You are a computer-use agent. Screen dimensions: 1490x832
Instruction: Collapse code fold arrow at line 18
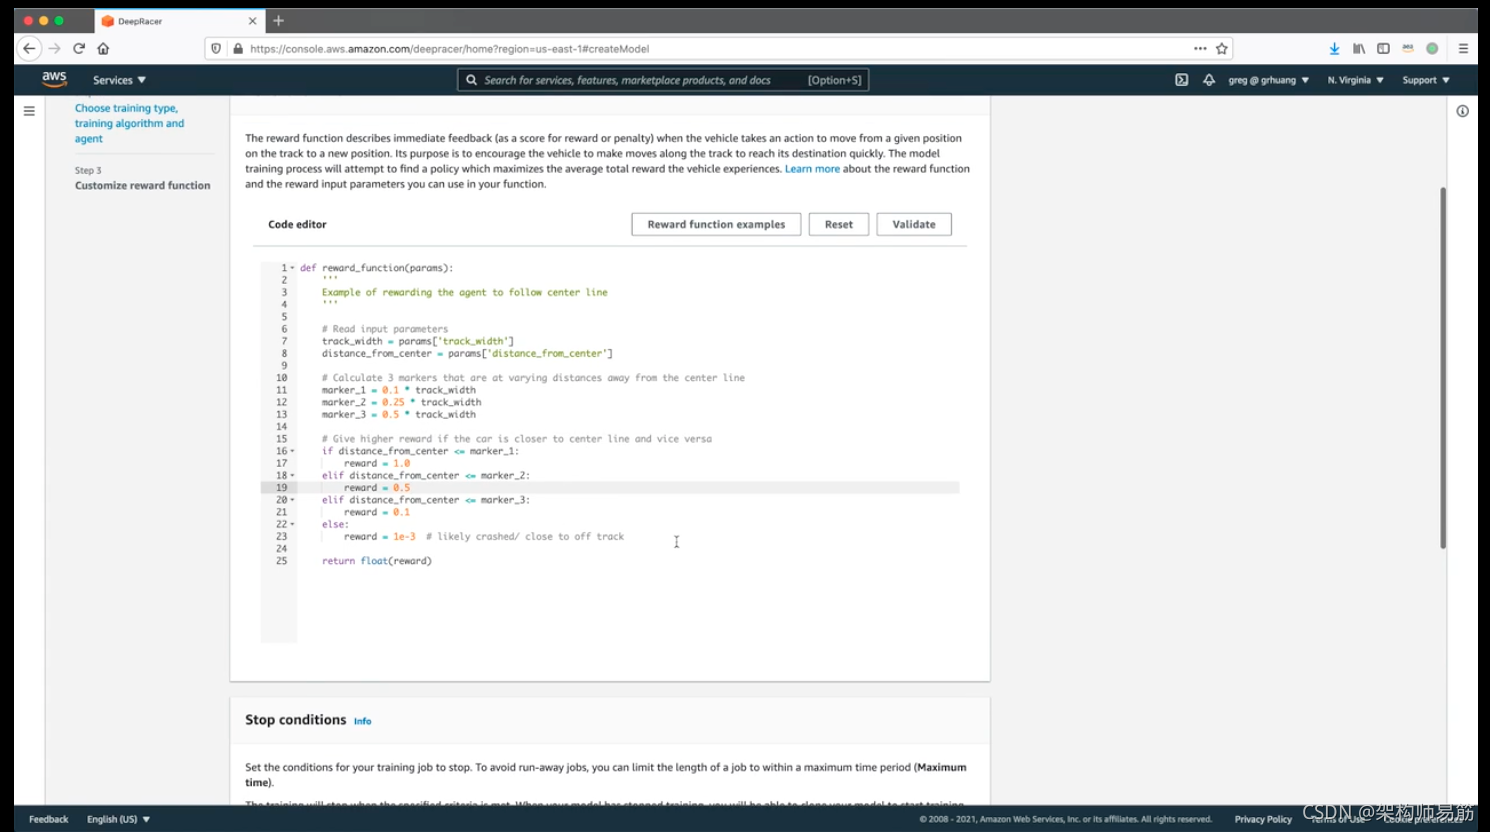[x=292, y=476]
